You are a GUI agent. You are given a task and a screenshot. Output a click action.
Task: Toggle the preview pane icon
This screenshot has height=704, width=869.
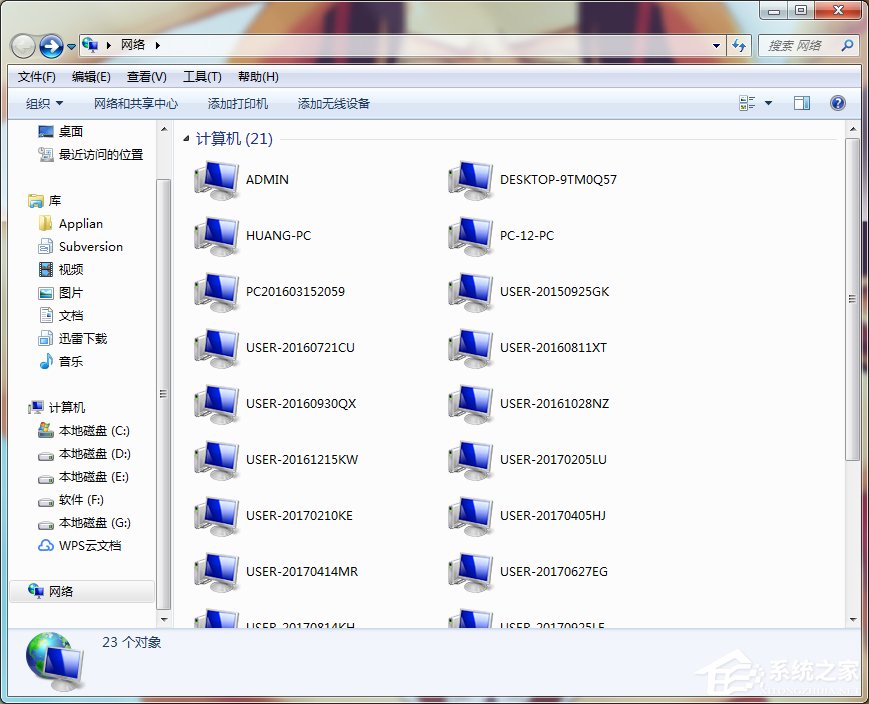pos(801,103)
